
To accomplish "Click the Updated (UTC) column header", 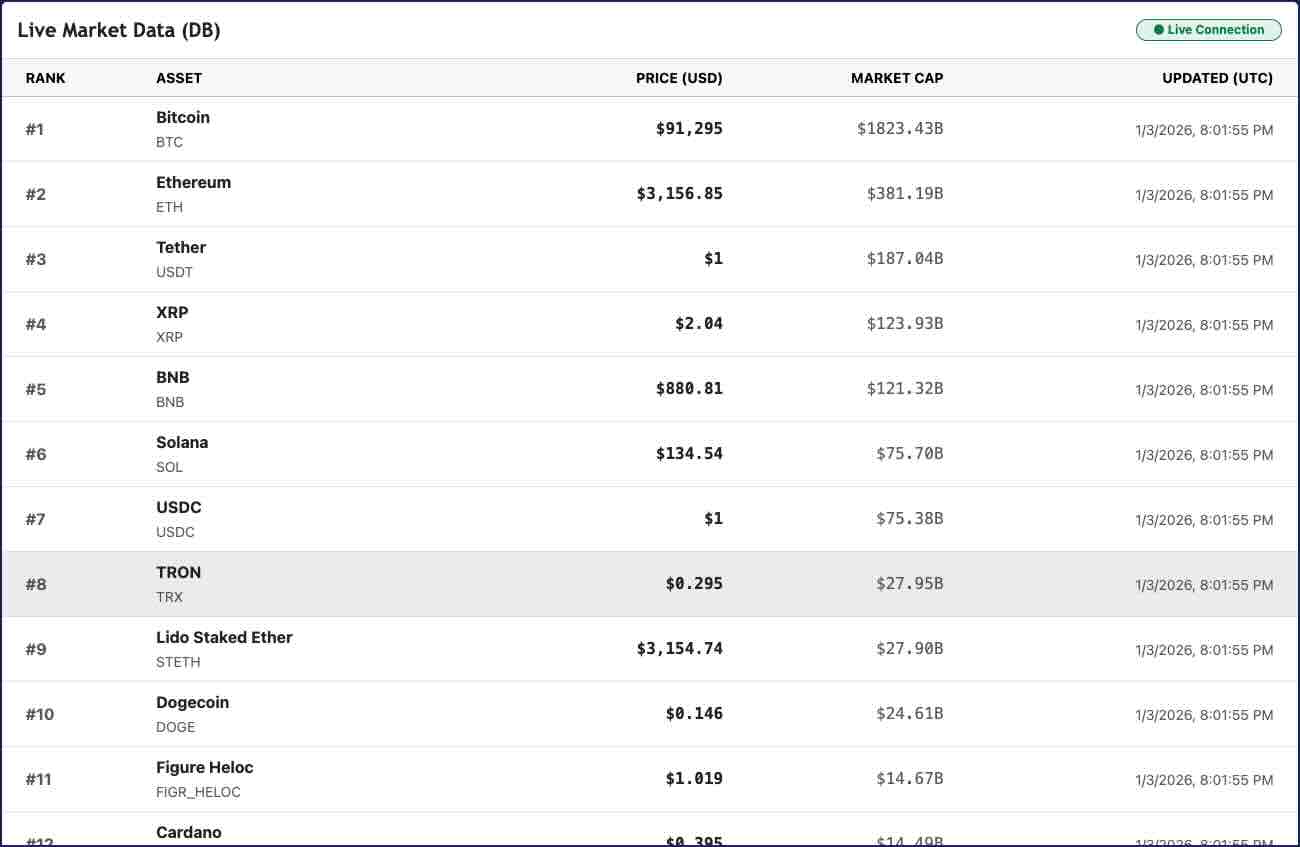I will coord(1217,78).
